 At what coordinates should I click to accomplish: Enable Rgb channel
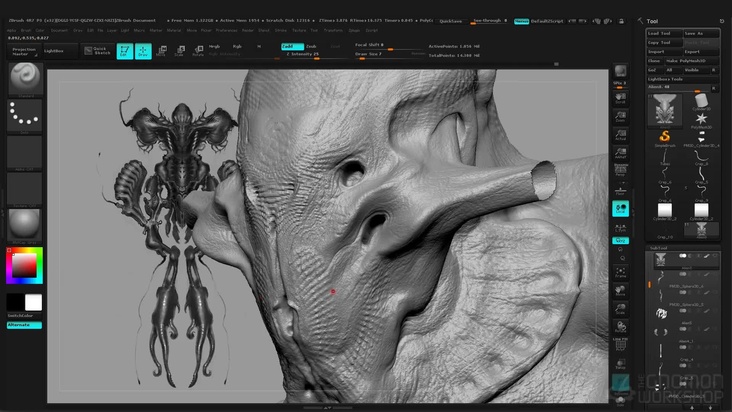(237, 47)
